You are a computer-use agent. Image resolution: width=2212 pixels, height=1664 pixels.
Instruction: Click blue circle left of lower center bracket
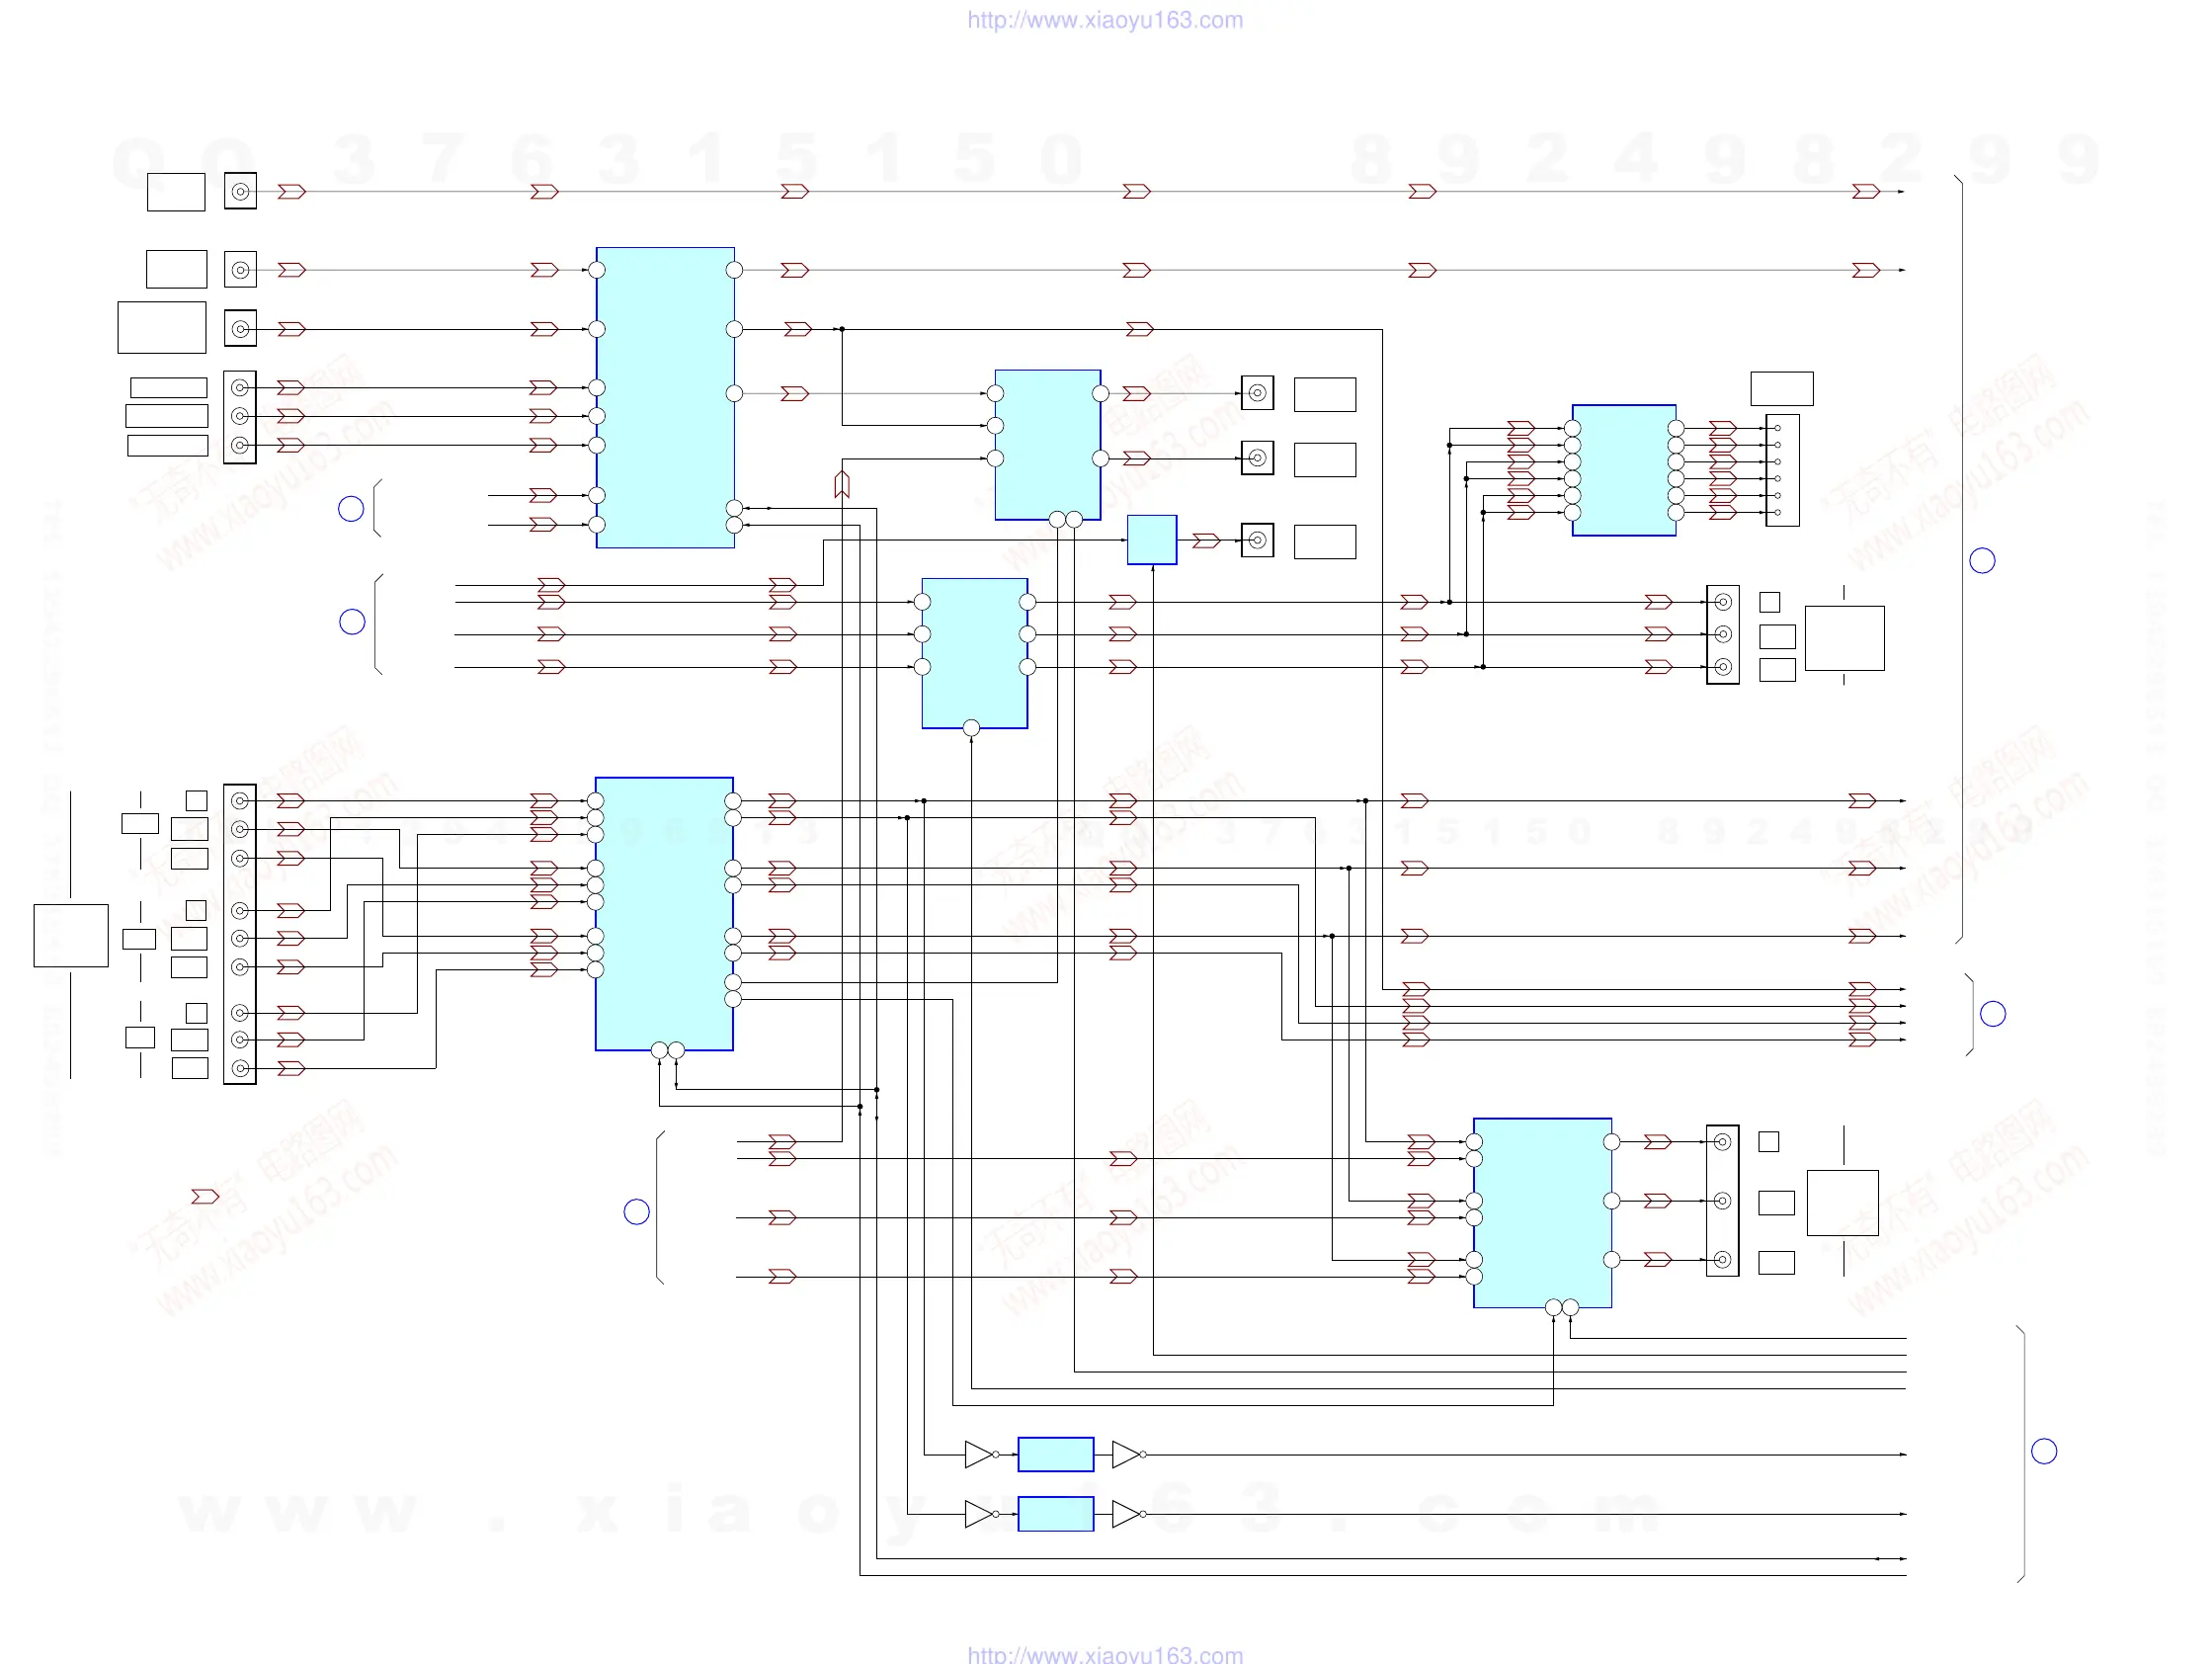pos(637,1212)
